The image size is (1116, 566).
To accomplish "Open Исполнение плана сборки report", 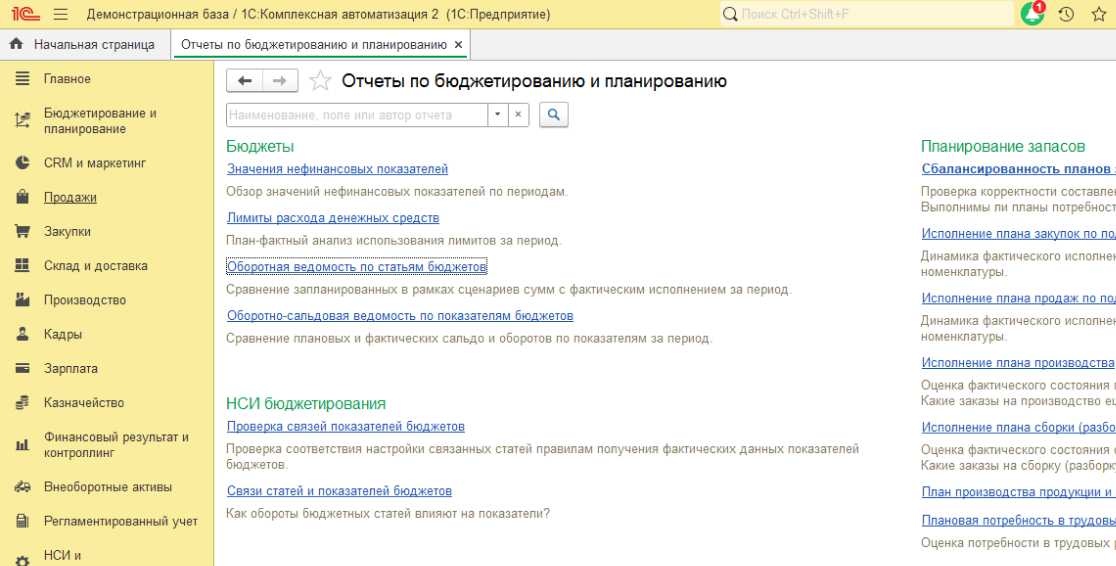I will 1018,427.
